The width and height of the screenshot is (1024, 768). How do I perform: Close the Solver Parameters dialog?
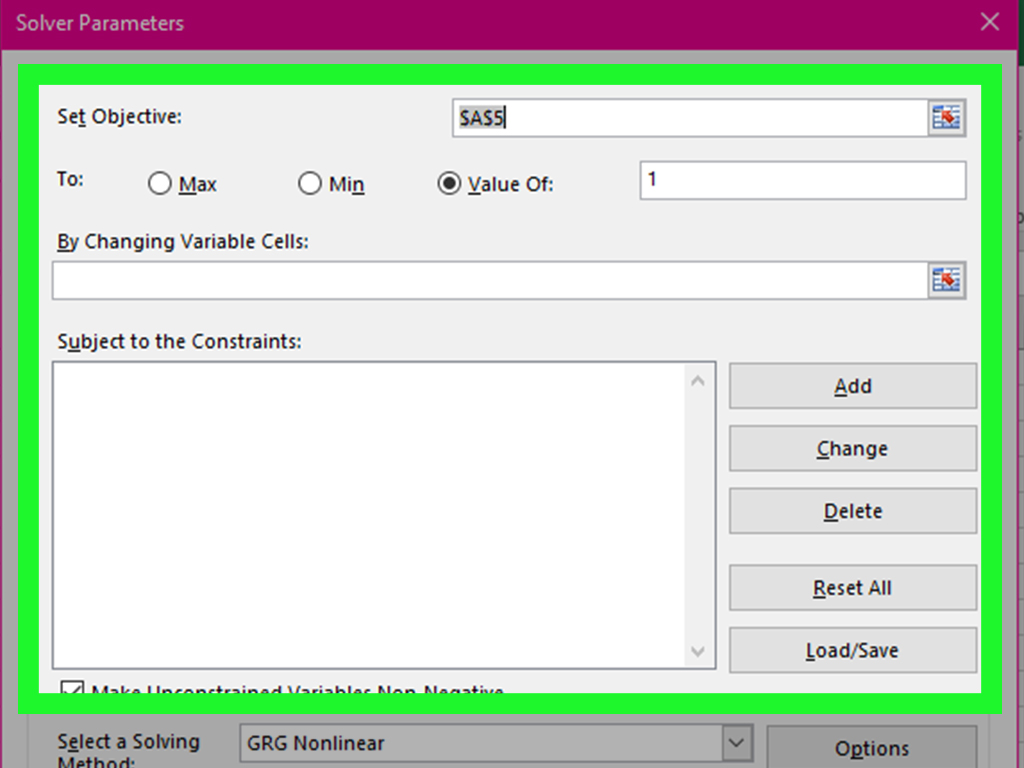tap(990, 22)
